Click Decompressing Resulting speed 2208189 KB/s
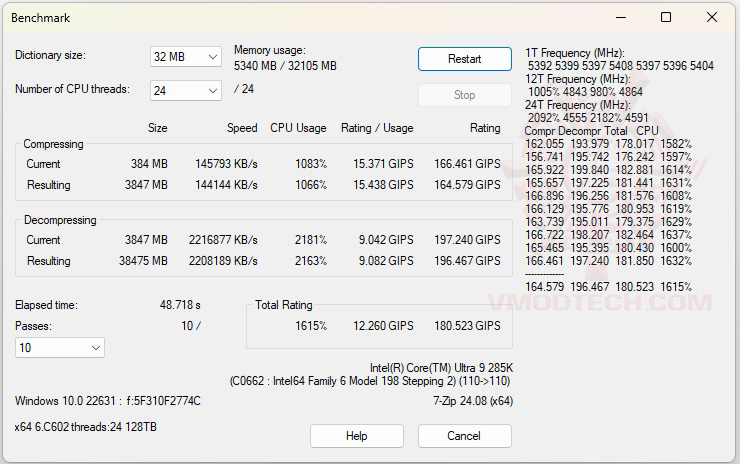Viewport: 743px width, 471px height. click(223, 261)
